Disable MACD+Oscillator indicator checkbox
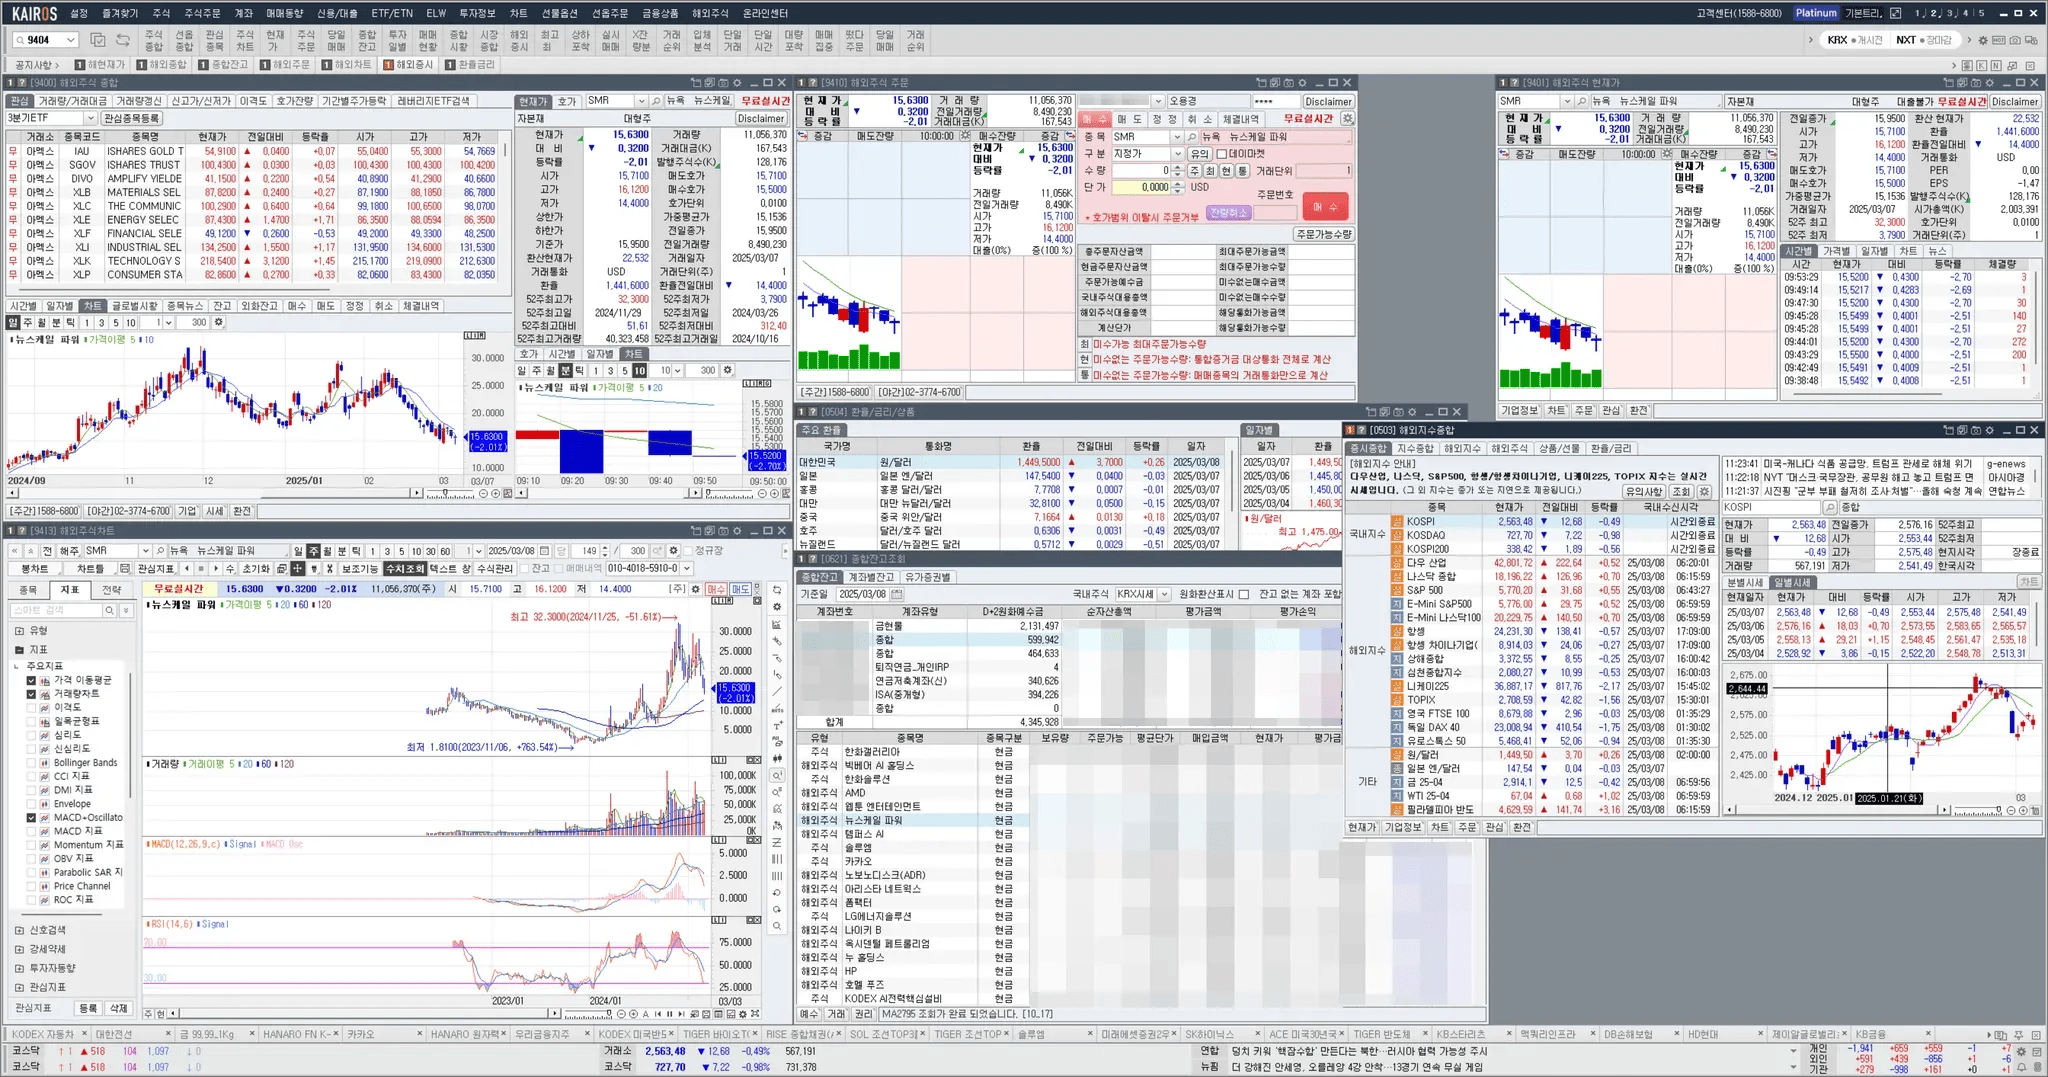Image resolution: width=2048 pixels, height=1077 pixels. tap(32, 817)
